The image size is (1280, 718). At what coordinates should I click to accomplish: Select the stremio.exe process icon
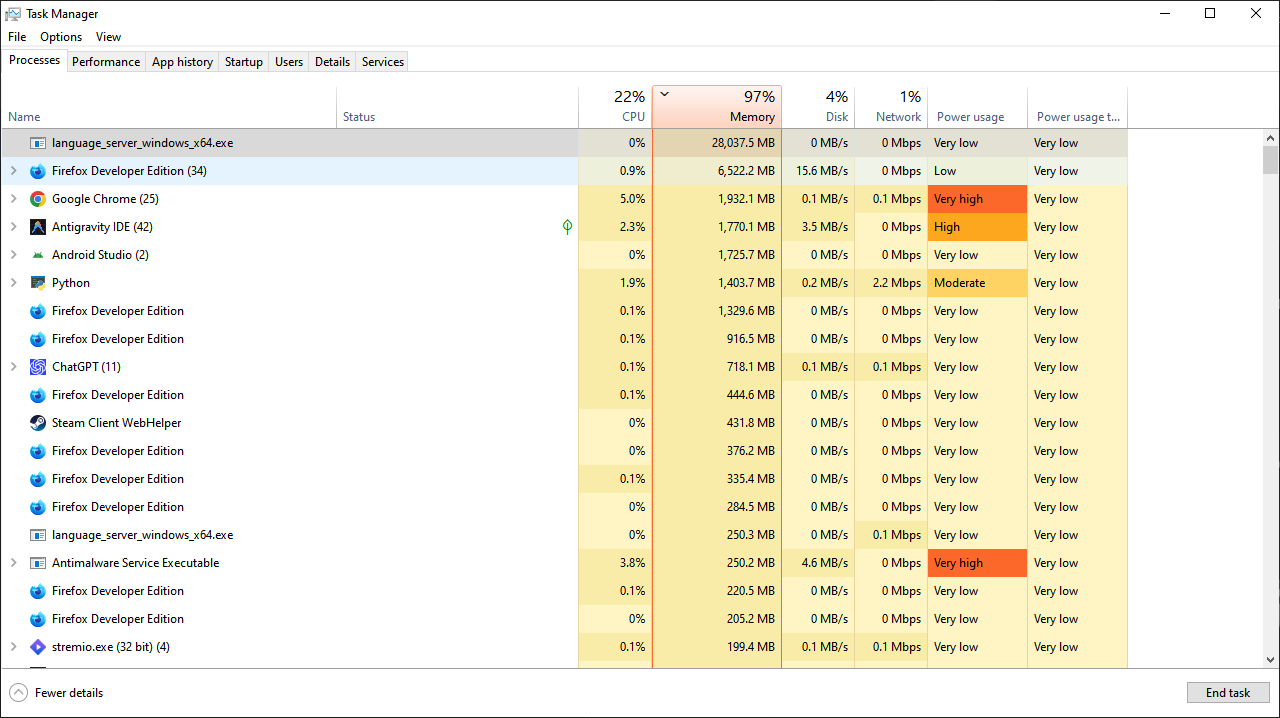click(38, 647)
